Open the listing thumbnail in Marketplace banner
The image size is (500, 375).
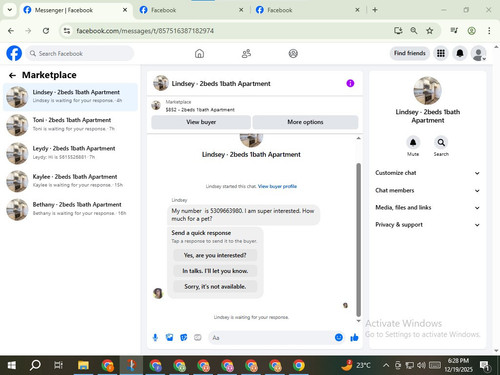156,105
